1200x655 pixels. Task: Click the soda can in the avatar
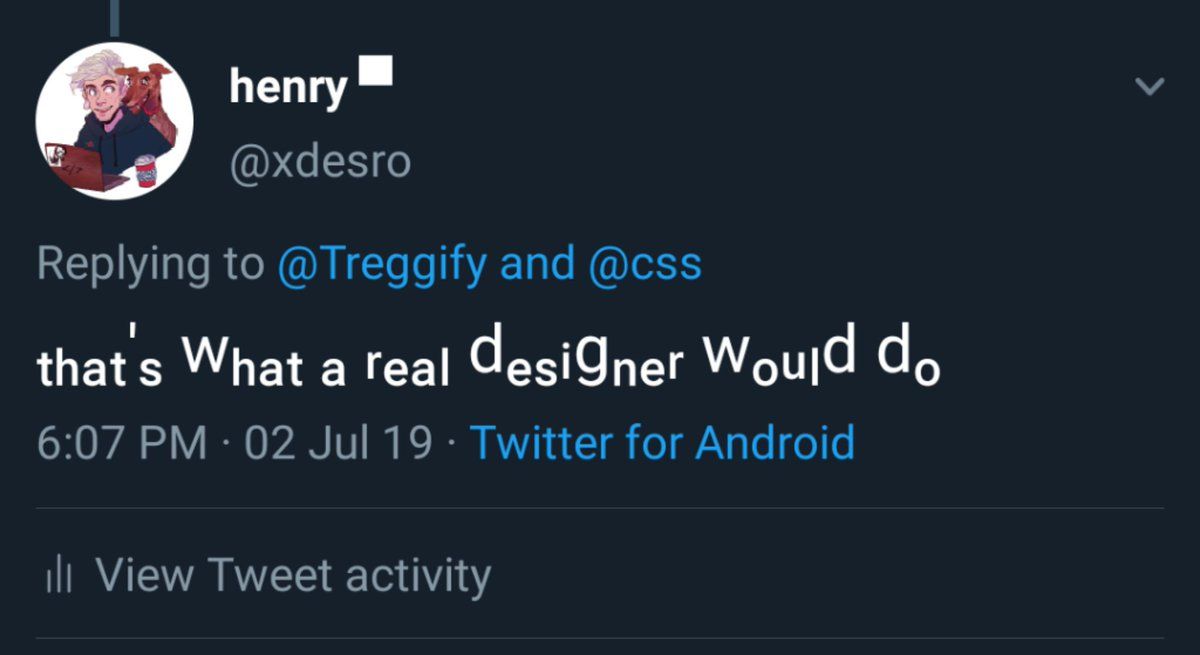click(146, 172)
